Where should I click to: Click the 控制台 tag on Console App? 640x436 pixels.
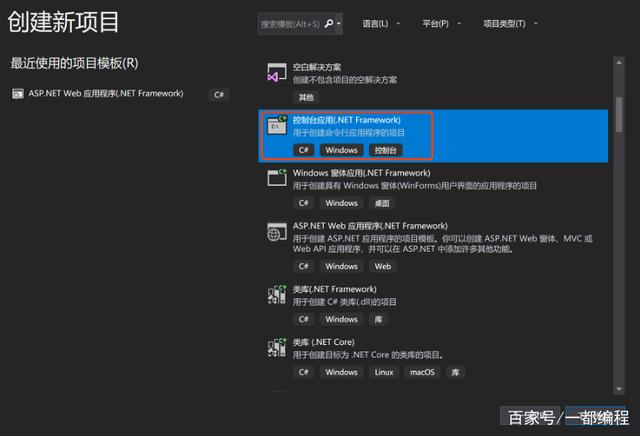385,150
